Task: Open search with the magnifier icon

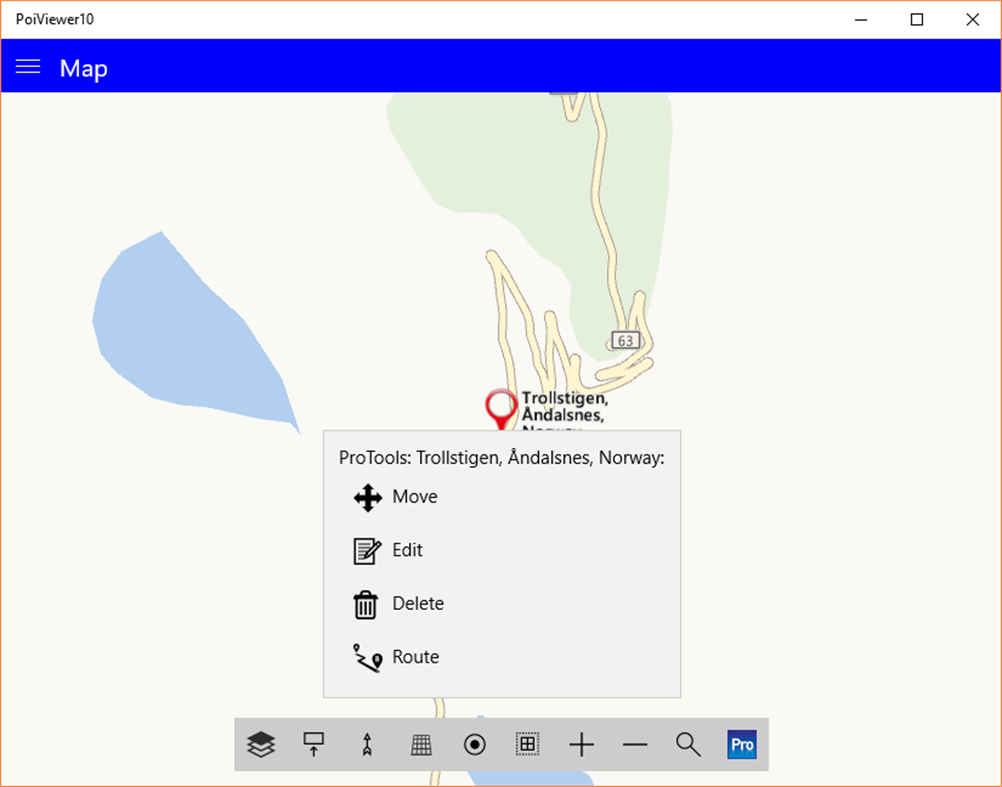Action: (687, 744)
